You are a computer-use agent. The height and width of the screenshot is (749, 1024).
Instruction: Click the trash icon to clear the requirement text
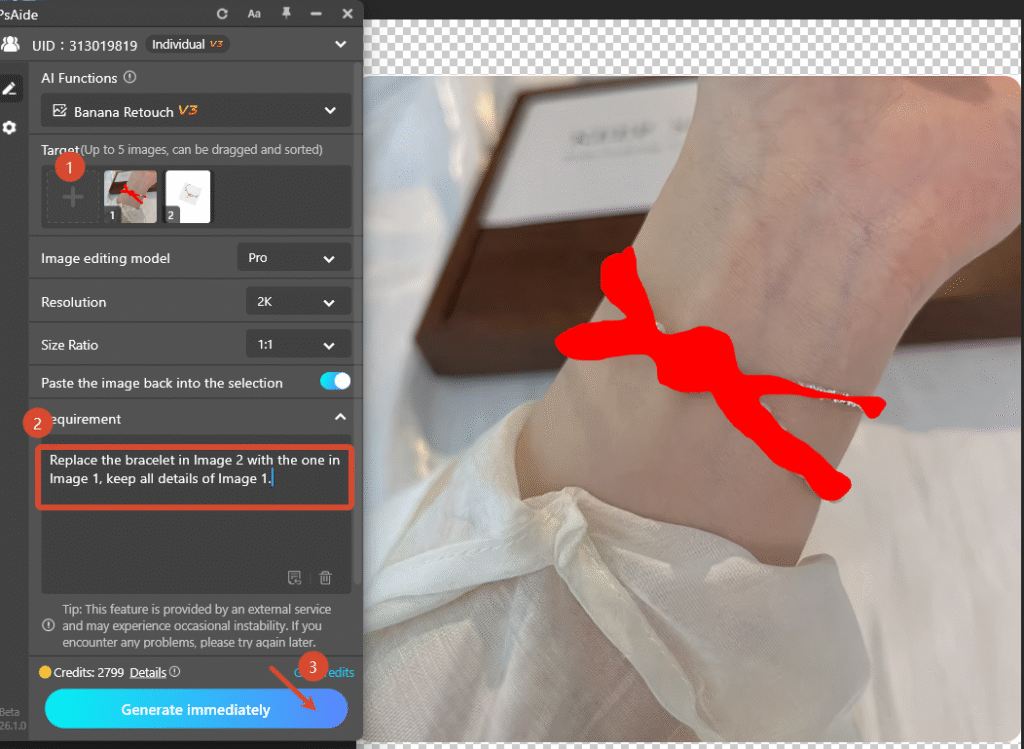point(325,578)
